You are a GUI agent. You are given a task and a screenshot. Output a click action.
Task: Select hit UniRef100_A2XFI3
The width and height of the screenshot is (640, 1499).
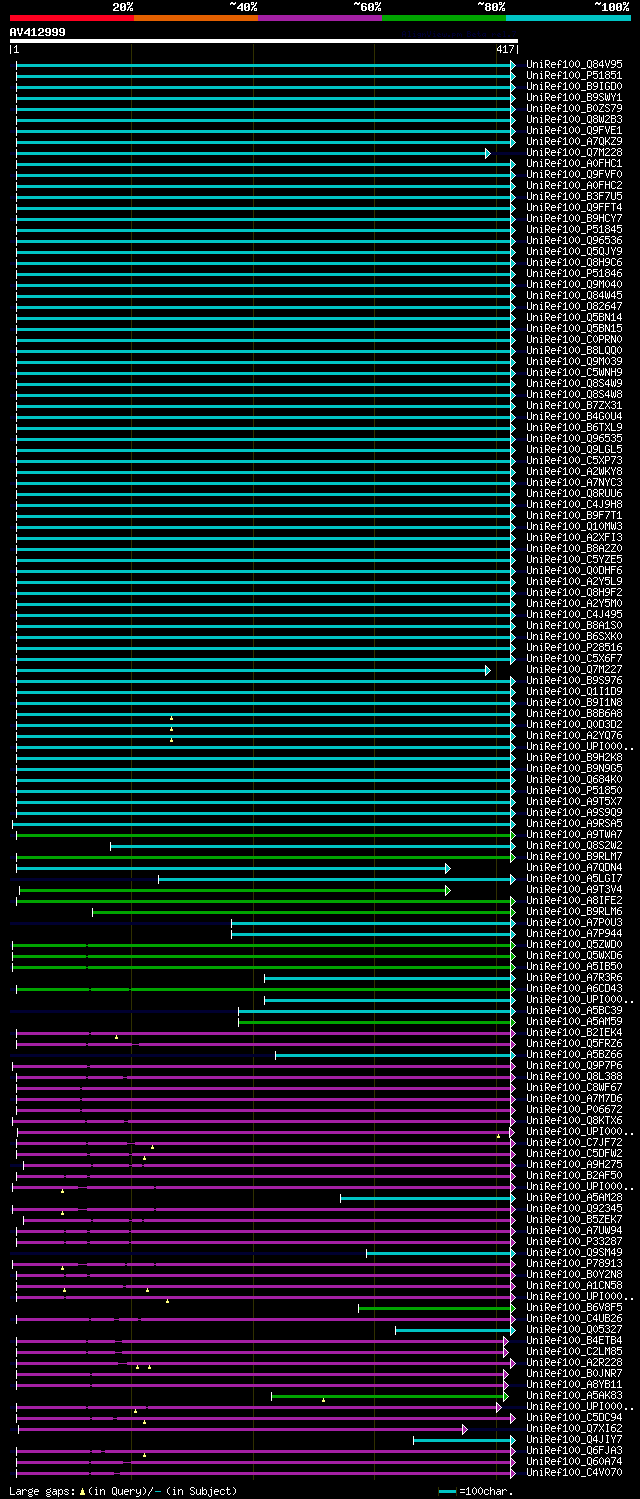(x=573, y=537)
